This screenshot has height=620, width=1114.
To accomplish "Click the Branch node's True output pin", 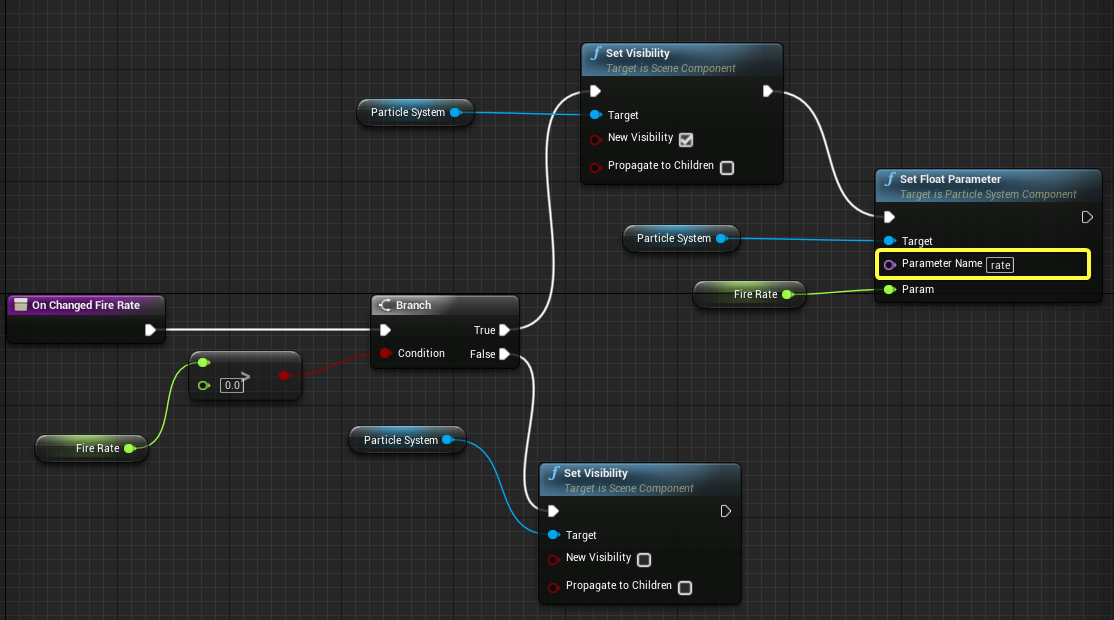I will point(505,330).
